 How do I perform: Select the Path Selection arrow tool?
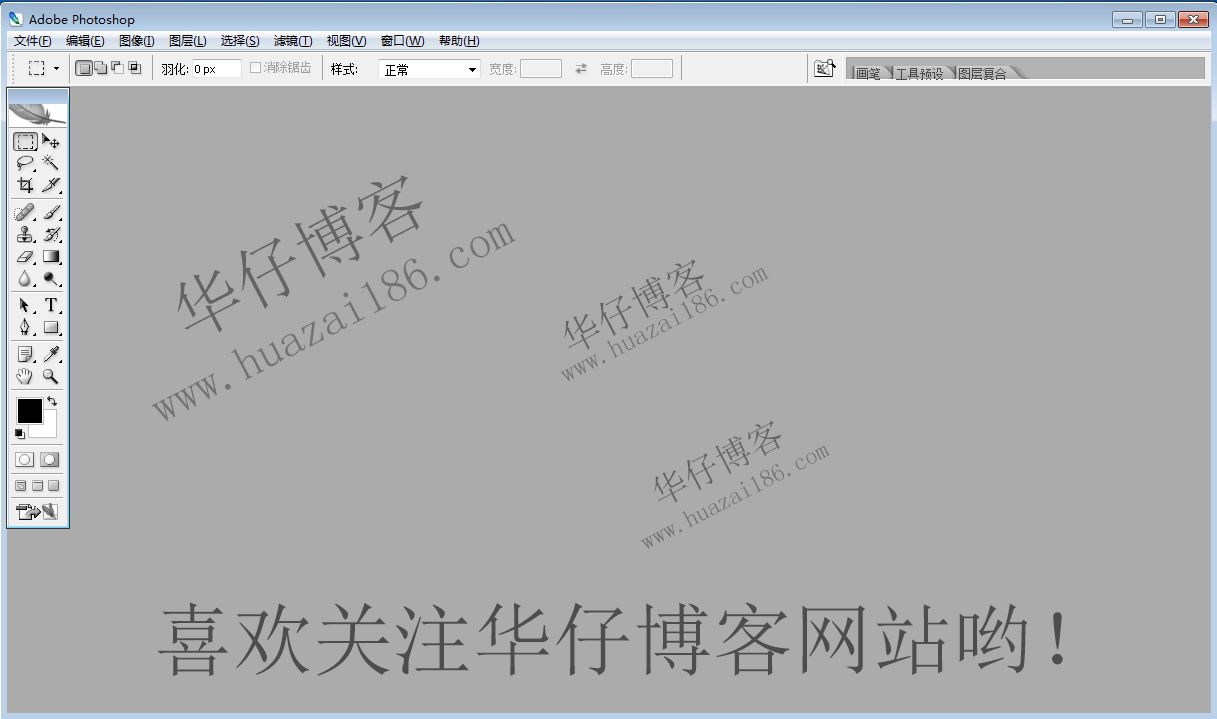pyautogui.click(x=25, y=305)
